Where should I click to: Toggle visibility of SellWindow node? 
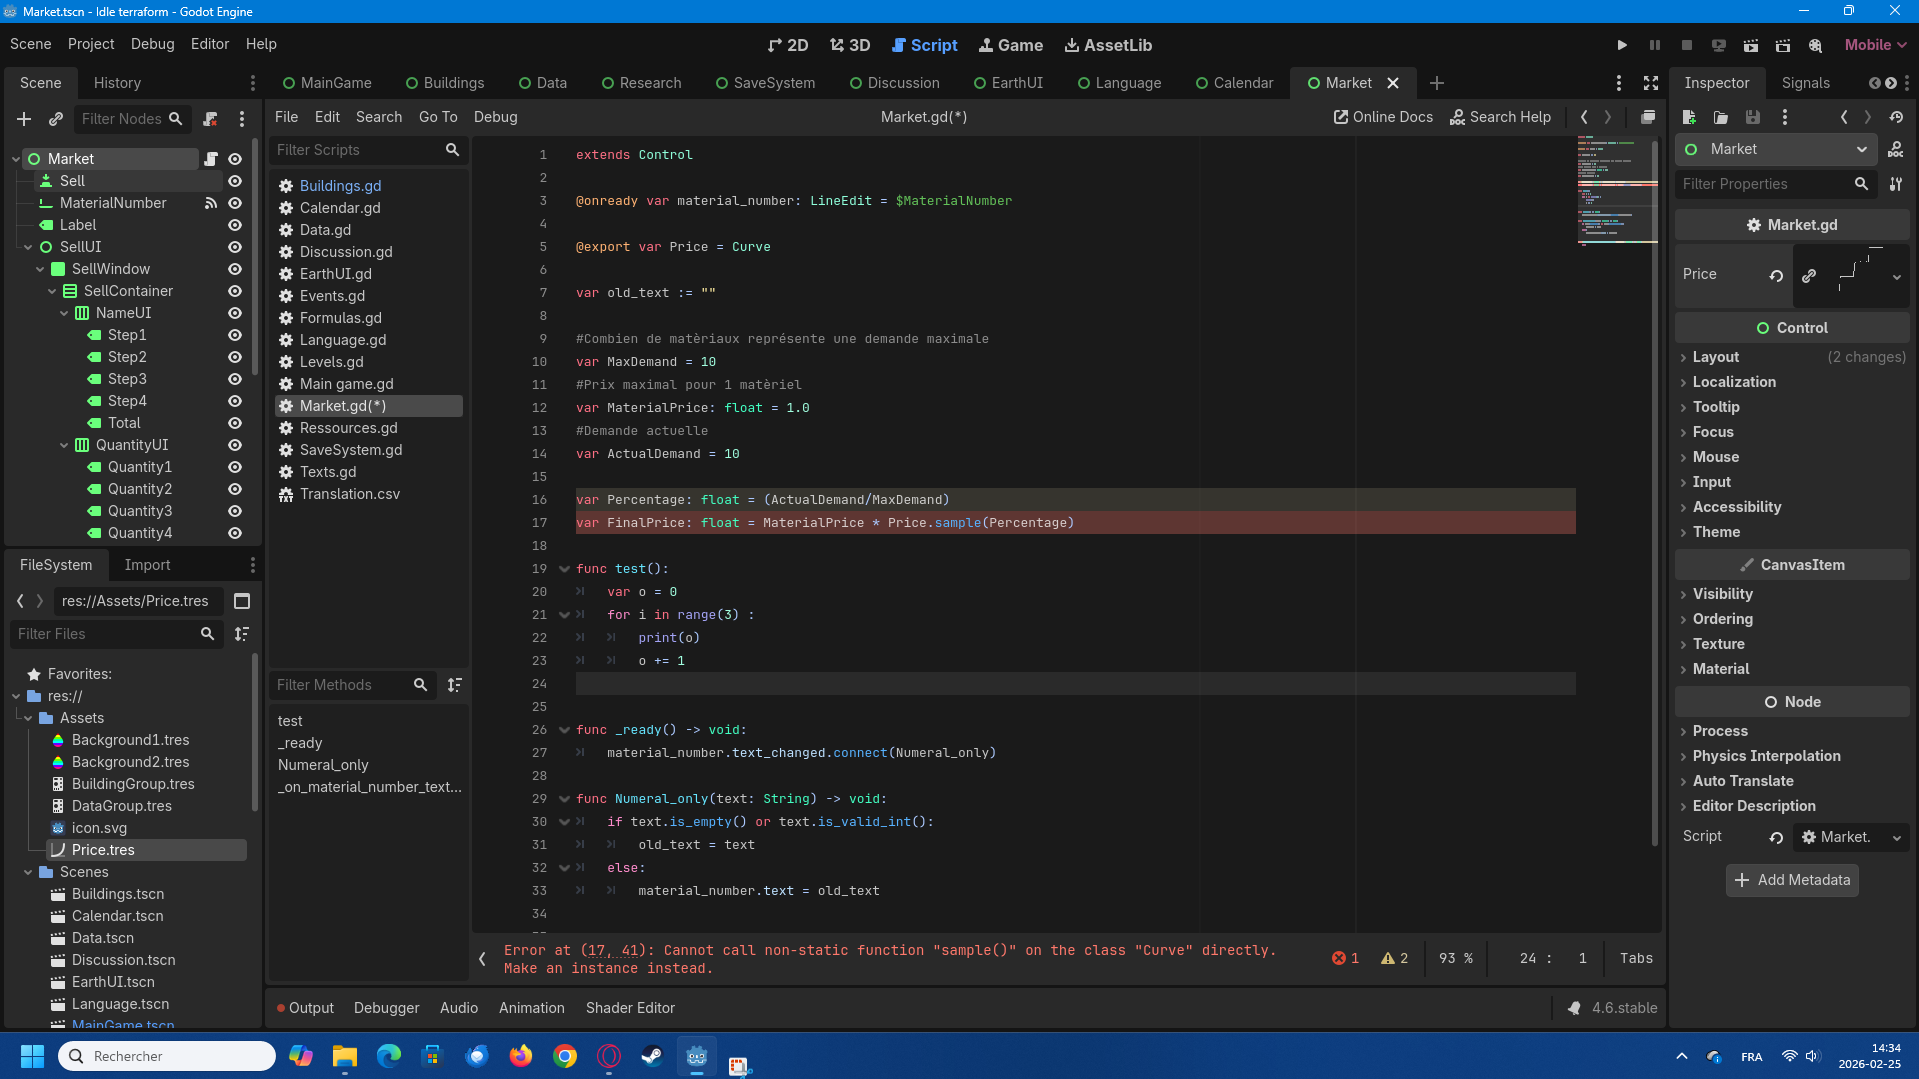235,269
